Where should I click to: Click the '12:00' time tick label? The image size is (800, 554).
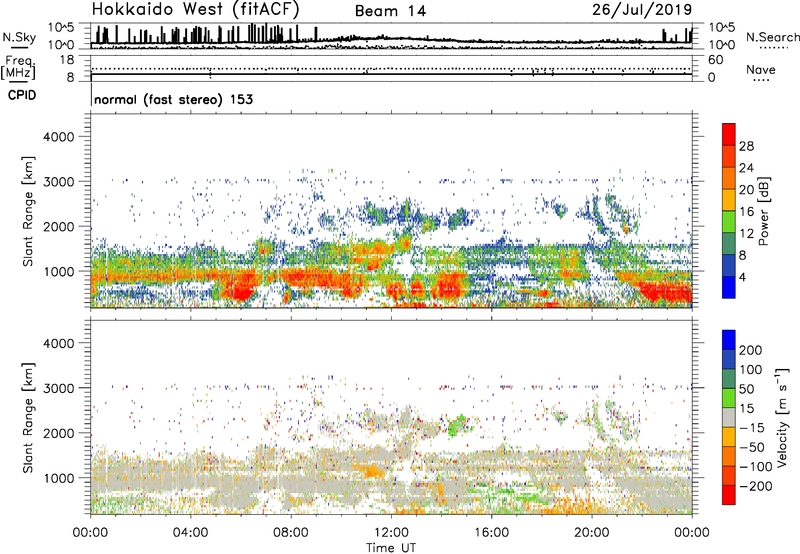pyautogui.click(x=391, y=533)
